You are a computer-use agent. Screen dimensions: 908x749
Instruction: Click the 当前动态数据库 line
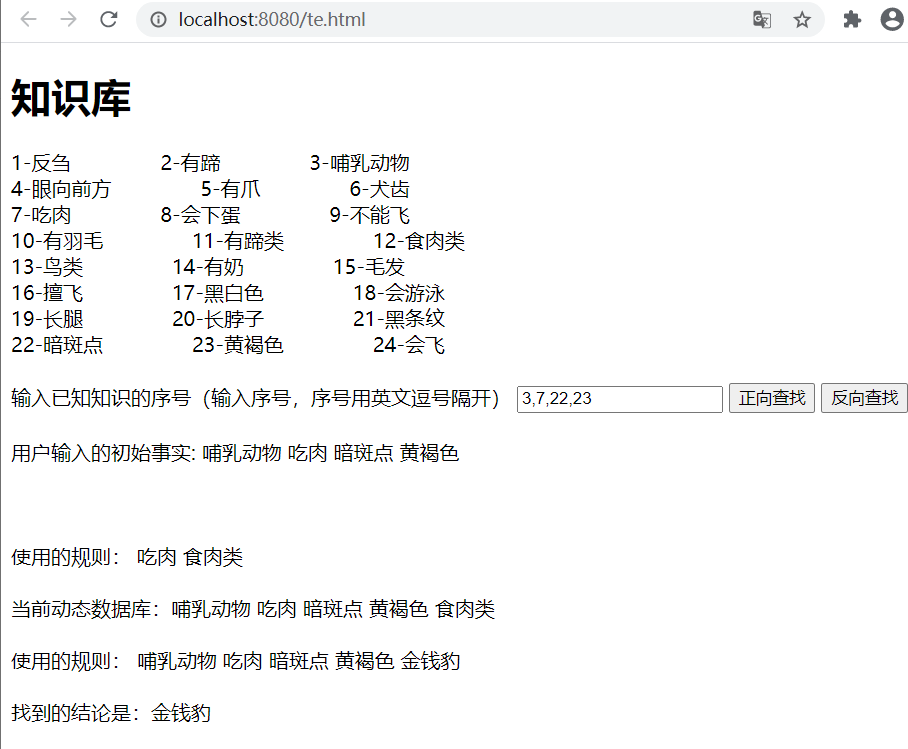pos(253,610)
